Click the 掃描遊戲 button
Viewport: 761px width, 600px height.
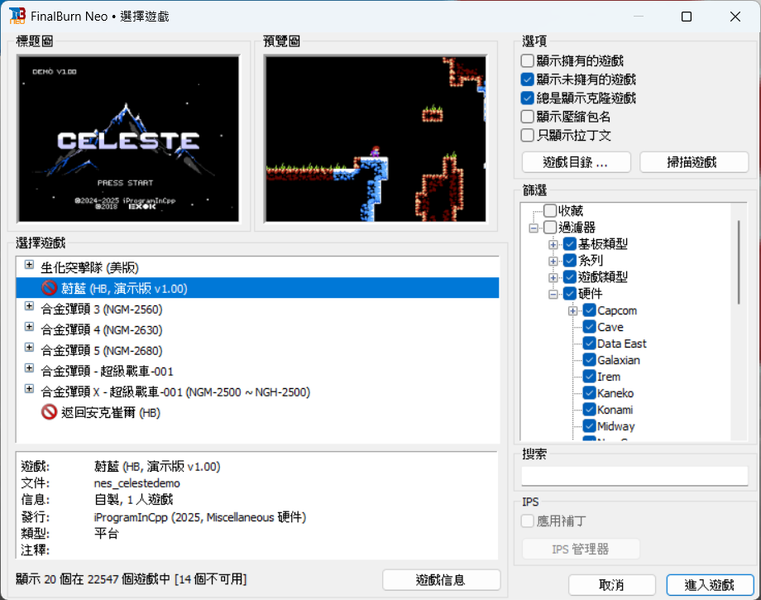point(694,162)
